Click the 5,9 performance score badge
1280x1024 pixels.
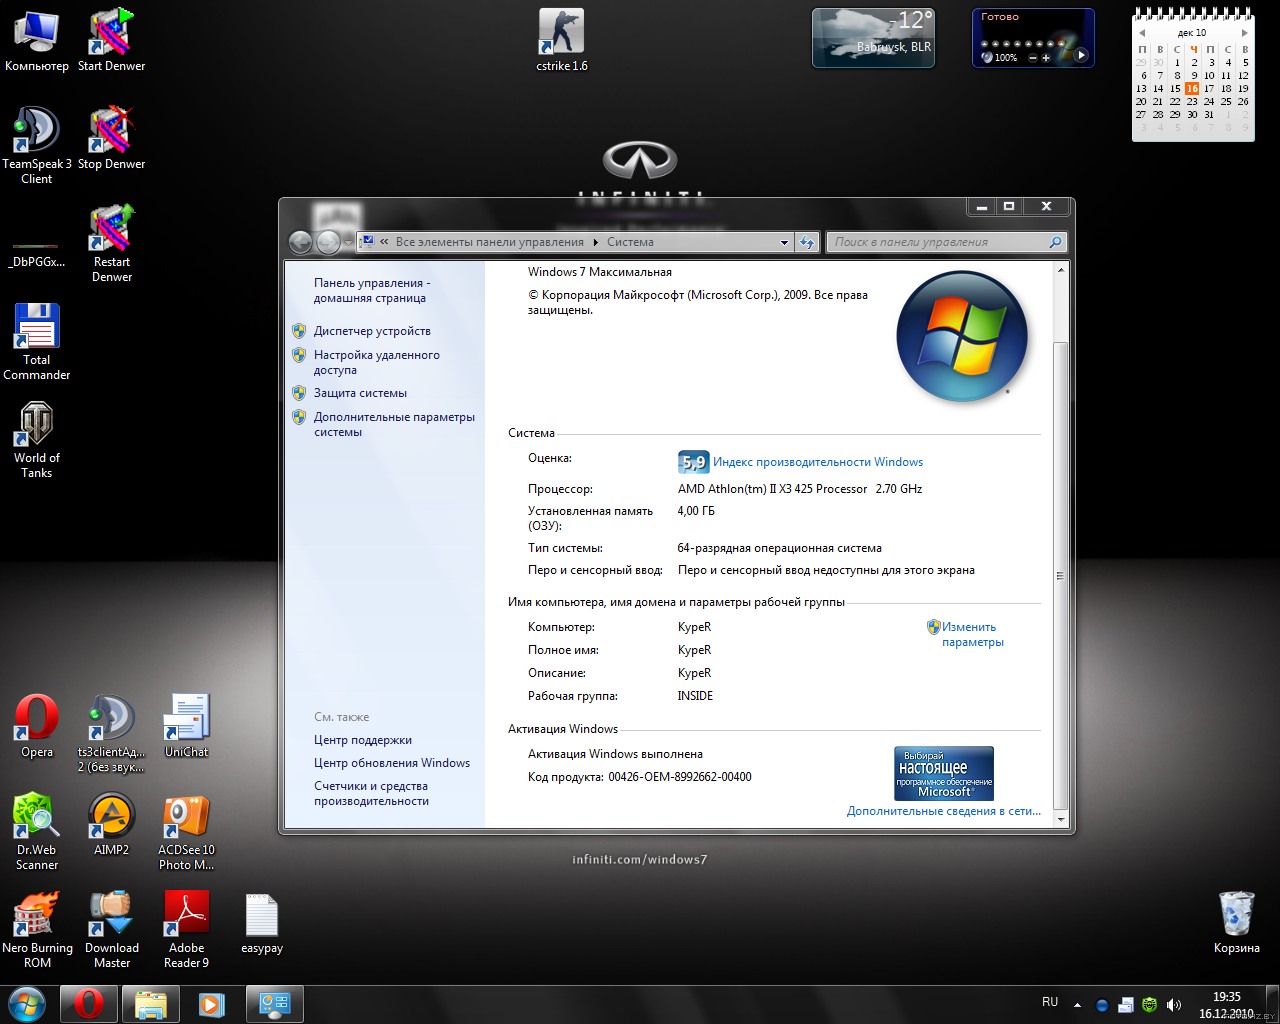point(693,462)
